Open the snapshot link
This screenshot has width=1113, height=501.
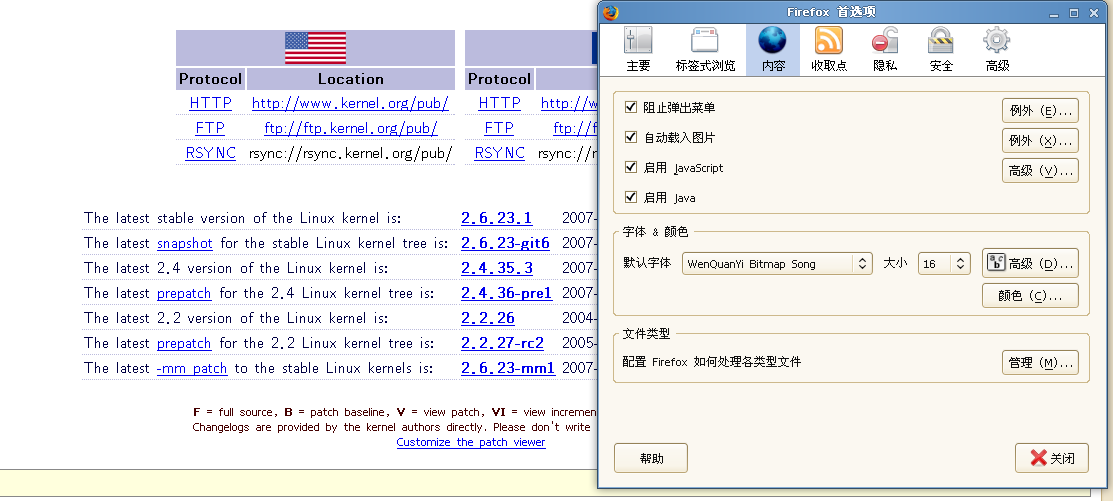click(x=185, y=243)
